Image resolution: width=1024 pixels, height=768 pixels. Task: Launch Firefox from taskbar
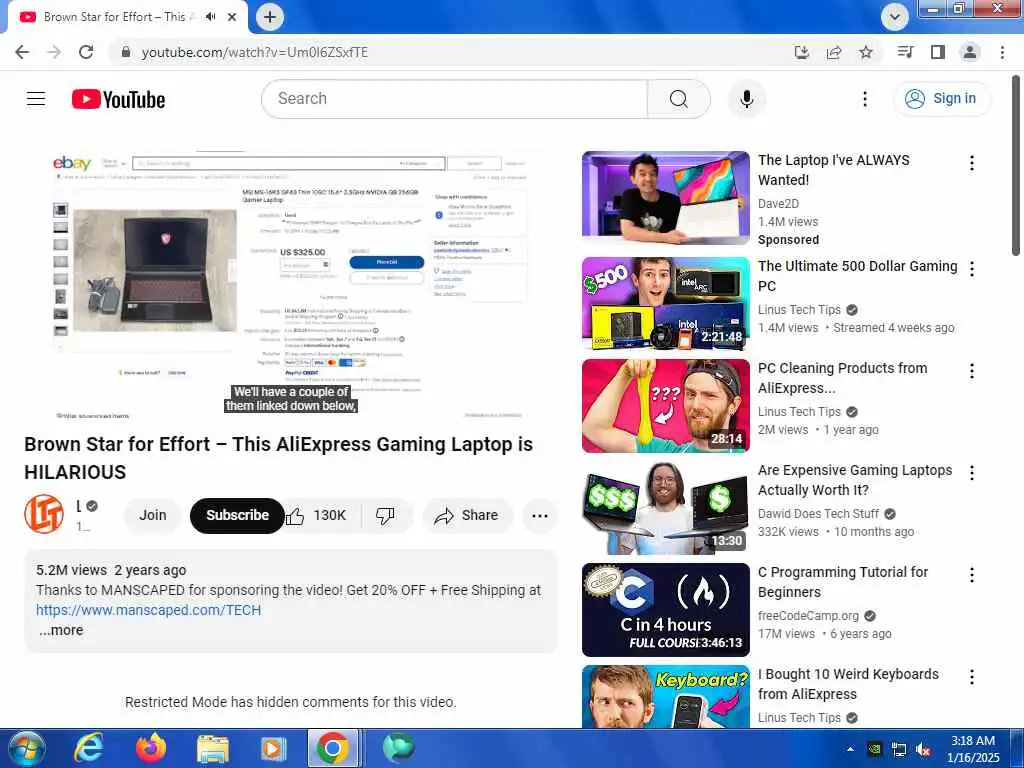tap(150, 748)
